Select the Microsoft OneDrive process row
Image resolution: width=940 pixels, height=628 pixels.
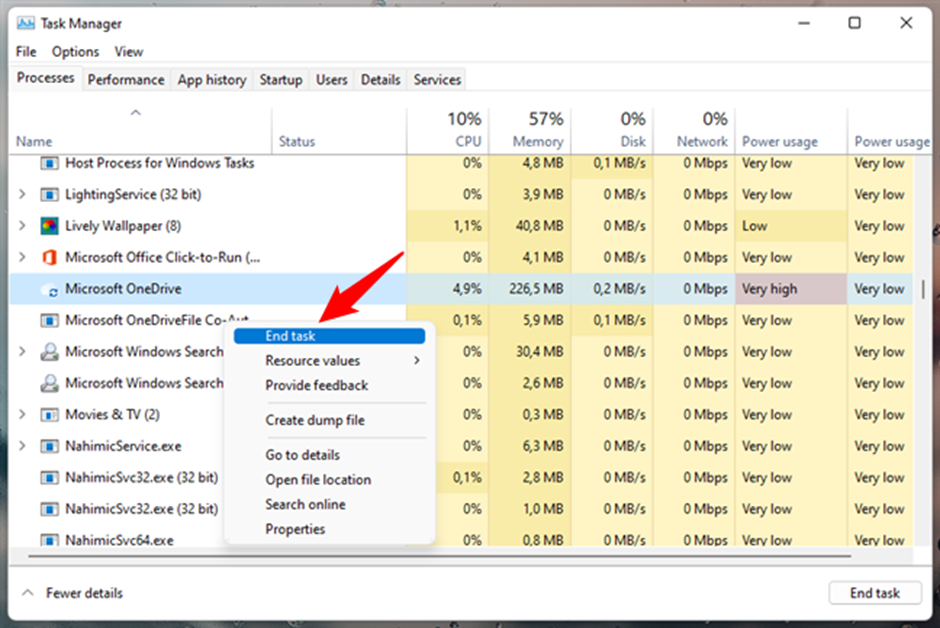tap(462, 289)
